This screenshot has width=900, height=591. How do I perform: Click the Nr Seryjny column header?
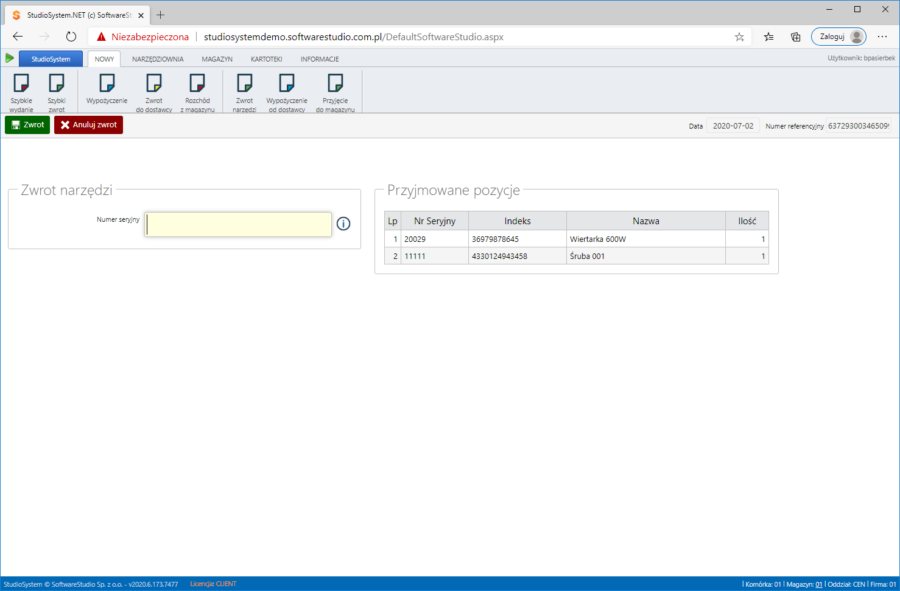[435, 221]
